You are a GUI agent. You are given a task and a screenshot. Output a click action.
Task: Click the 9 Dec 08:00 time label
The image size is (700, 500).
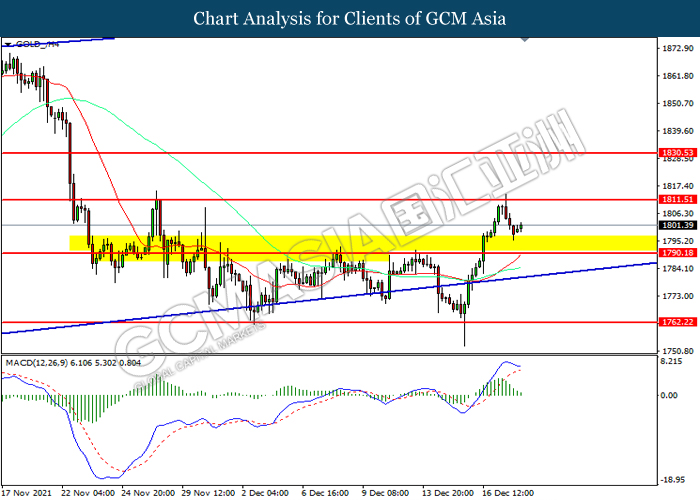pyautogui.click(x=385, y=493)
